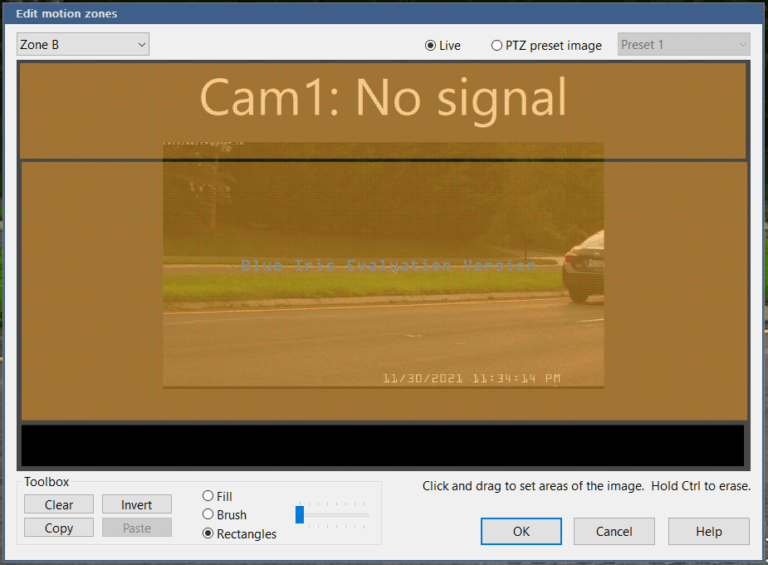
Task: Open the Preset 1 dropdown
Action: point(684,45)
